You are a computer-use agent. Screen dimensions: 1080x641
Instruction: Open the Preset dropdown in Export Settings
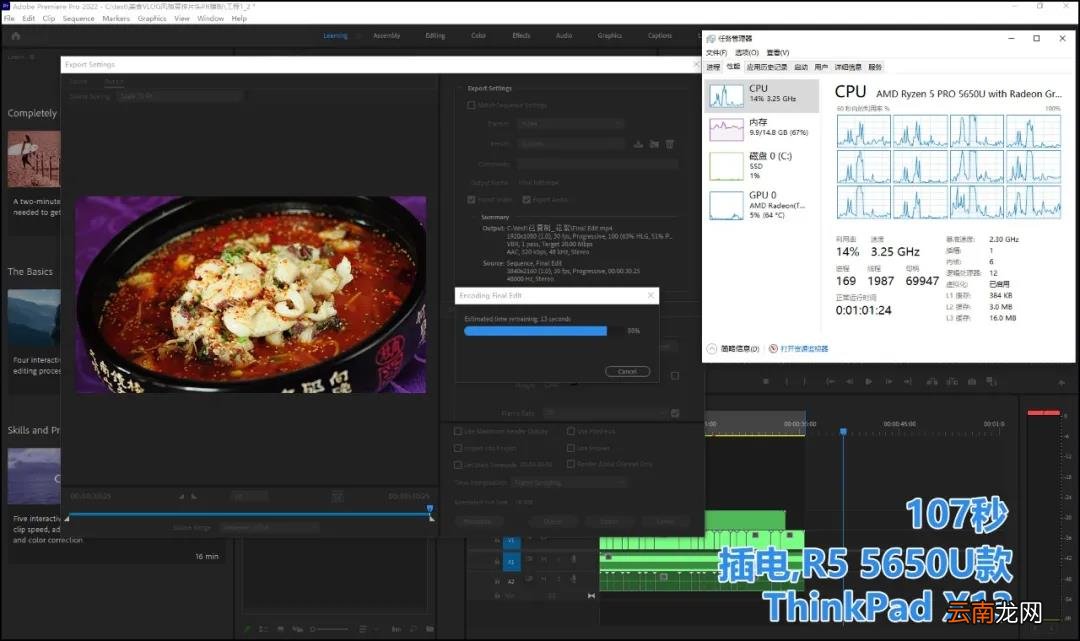(570, 144)
